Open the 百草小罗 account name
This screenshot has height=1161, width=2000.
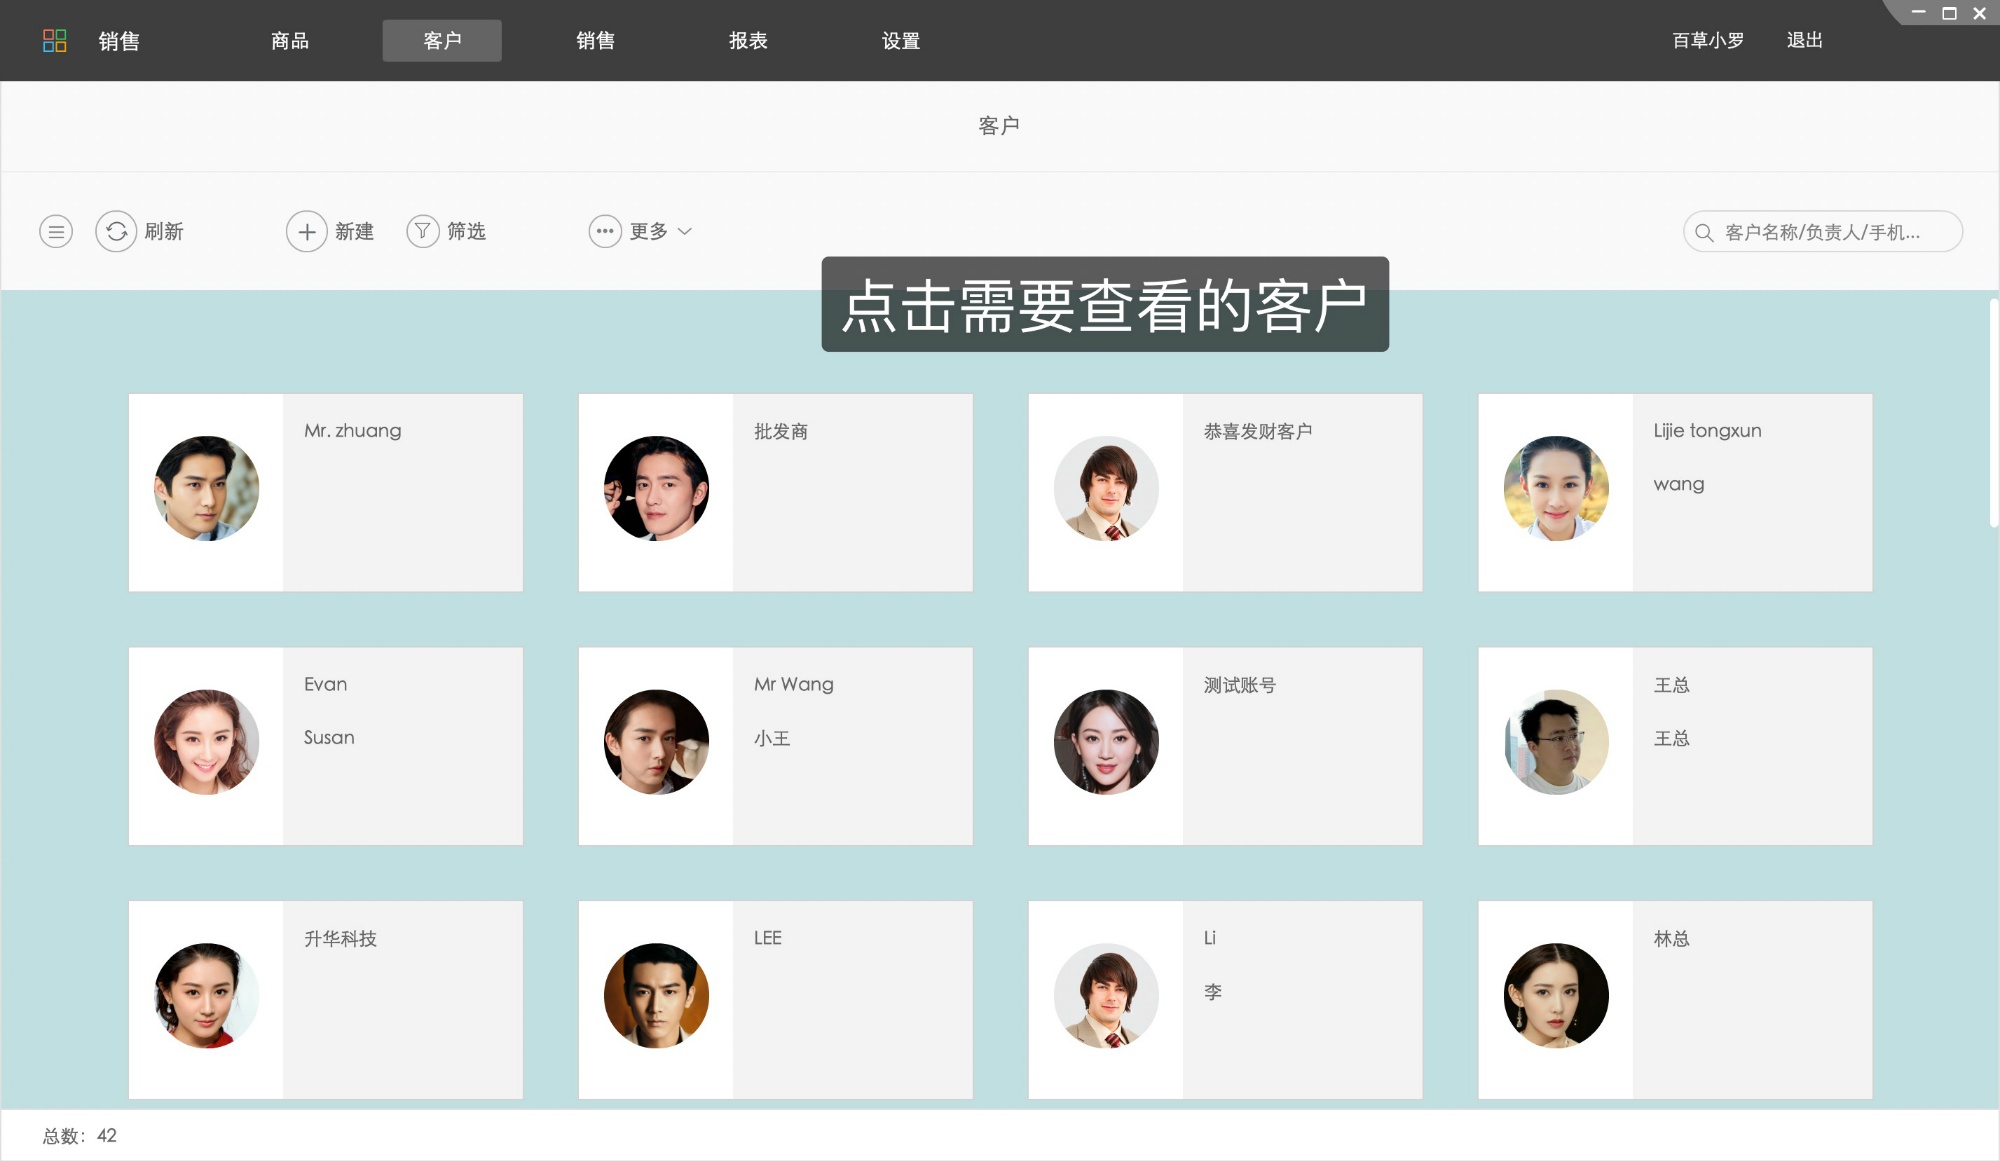[x=1706, y=40]
